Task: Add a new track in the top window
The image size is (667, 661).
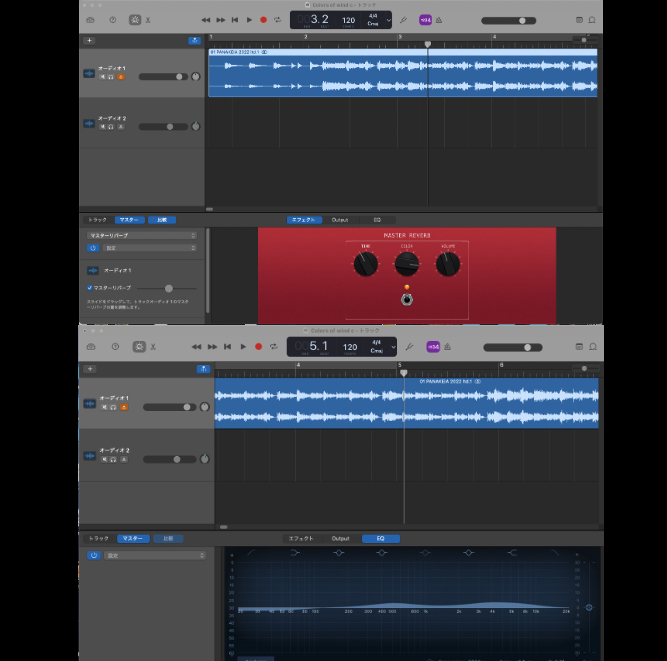Action: point(89,40)
